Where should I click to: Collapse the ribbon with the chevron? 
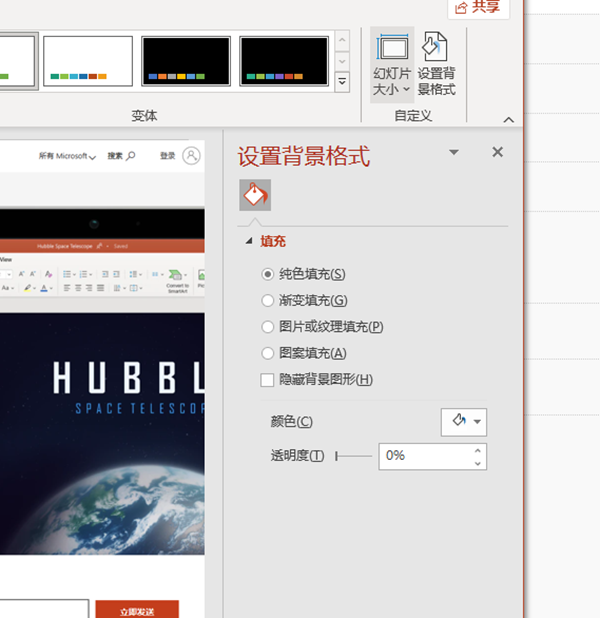[x=509, y=120]
